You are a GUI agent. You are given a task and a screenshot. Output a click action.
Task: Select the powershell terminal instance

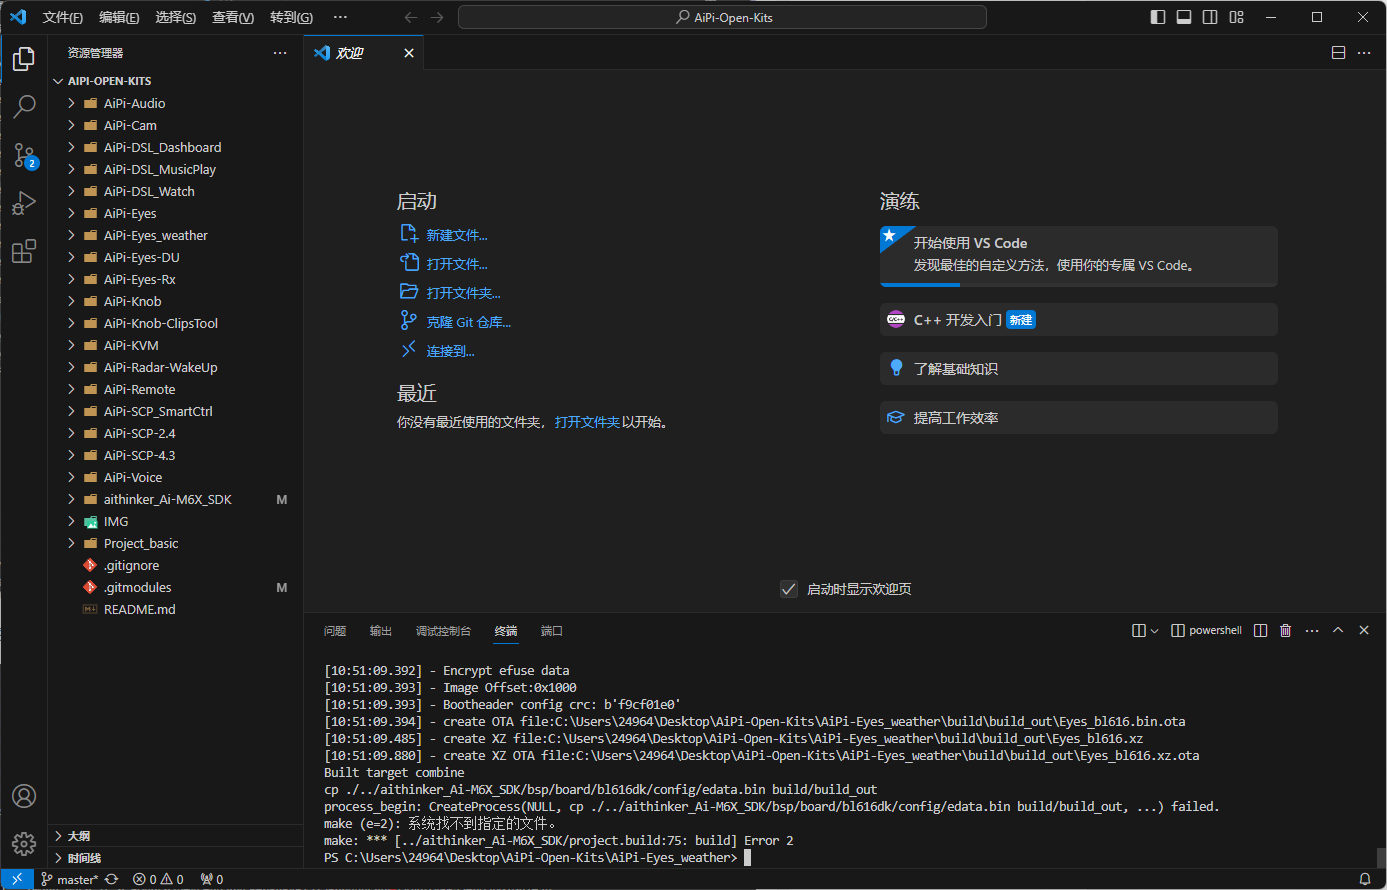1207,630
